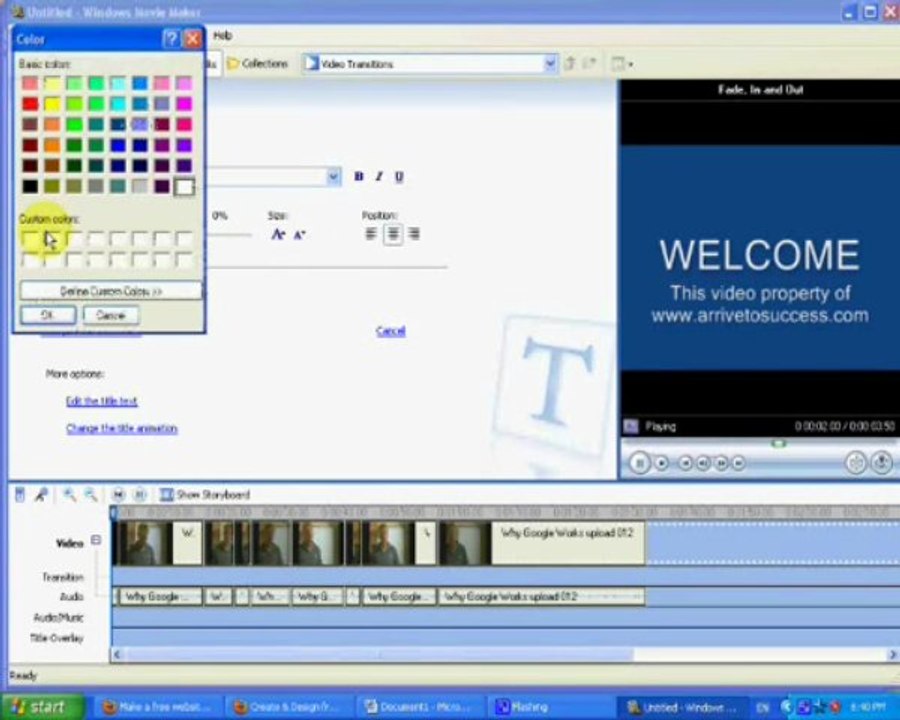Select the black basic color swatch
900x720 pixels.
click(30, 186)
